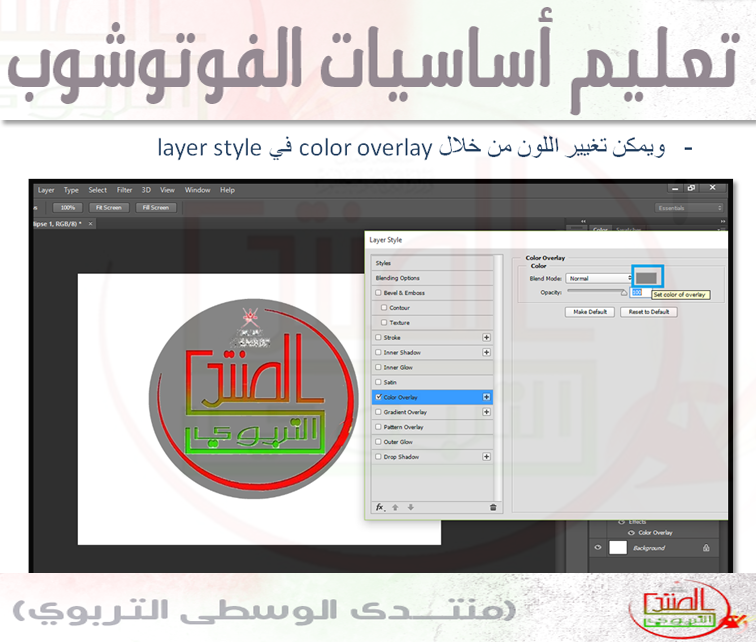This screenshot has width=756, height=642.
Task: Open the Essentials workspace dropdown
Action: coord(688,208)
